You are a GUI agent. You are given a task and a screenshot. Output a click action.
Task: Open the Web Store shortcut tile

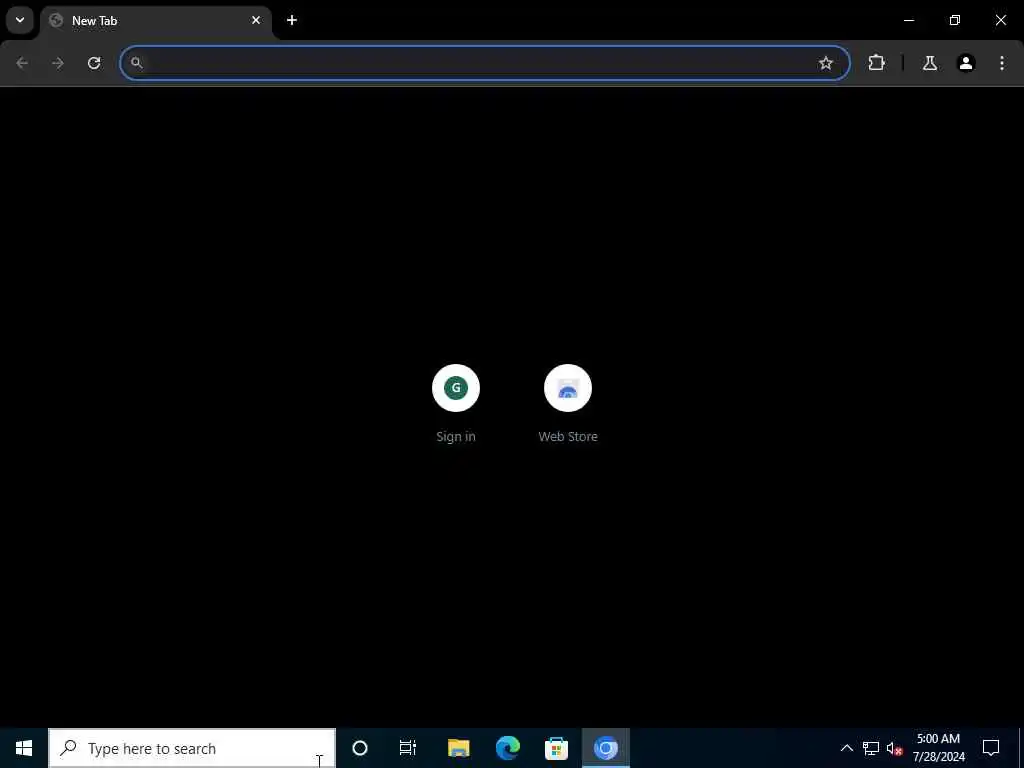[568, 404]
